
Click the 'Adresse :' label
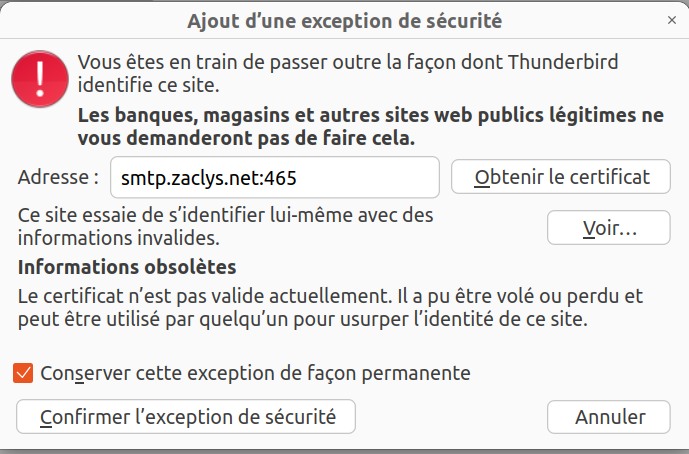pyautogui.click(x=58, y=178)
